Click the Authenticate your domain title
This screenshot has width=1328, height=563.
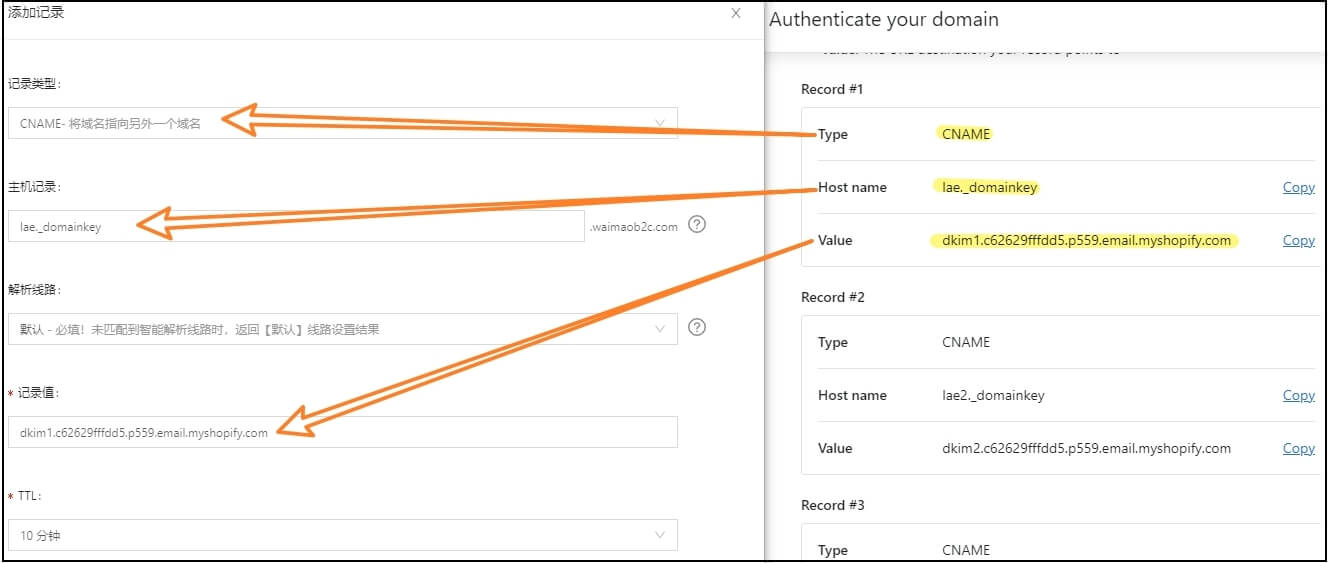(x=884, y=19)
